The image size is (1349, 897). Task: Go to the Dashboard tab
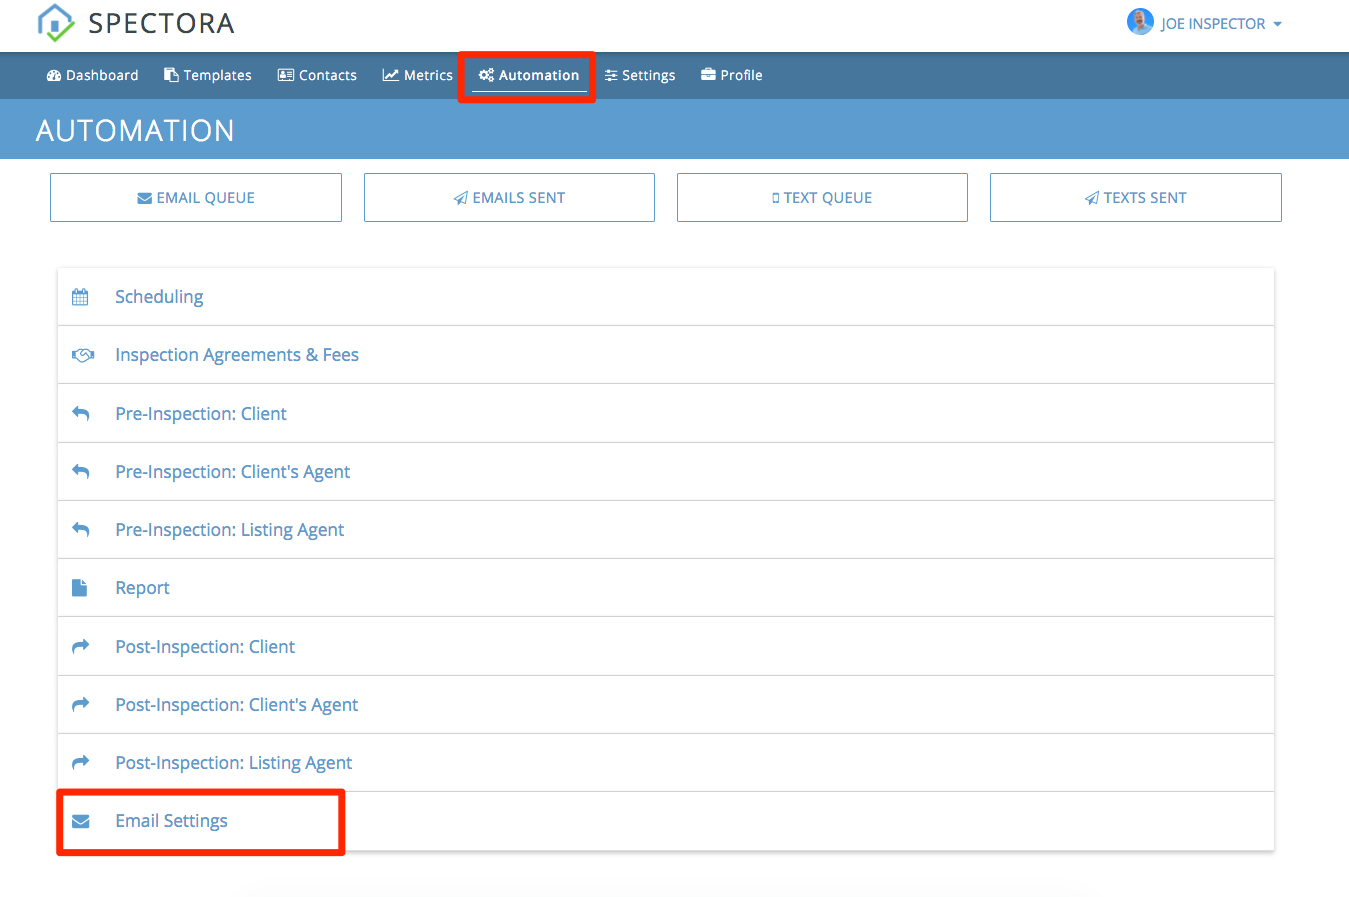click(93, 75)
